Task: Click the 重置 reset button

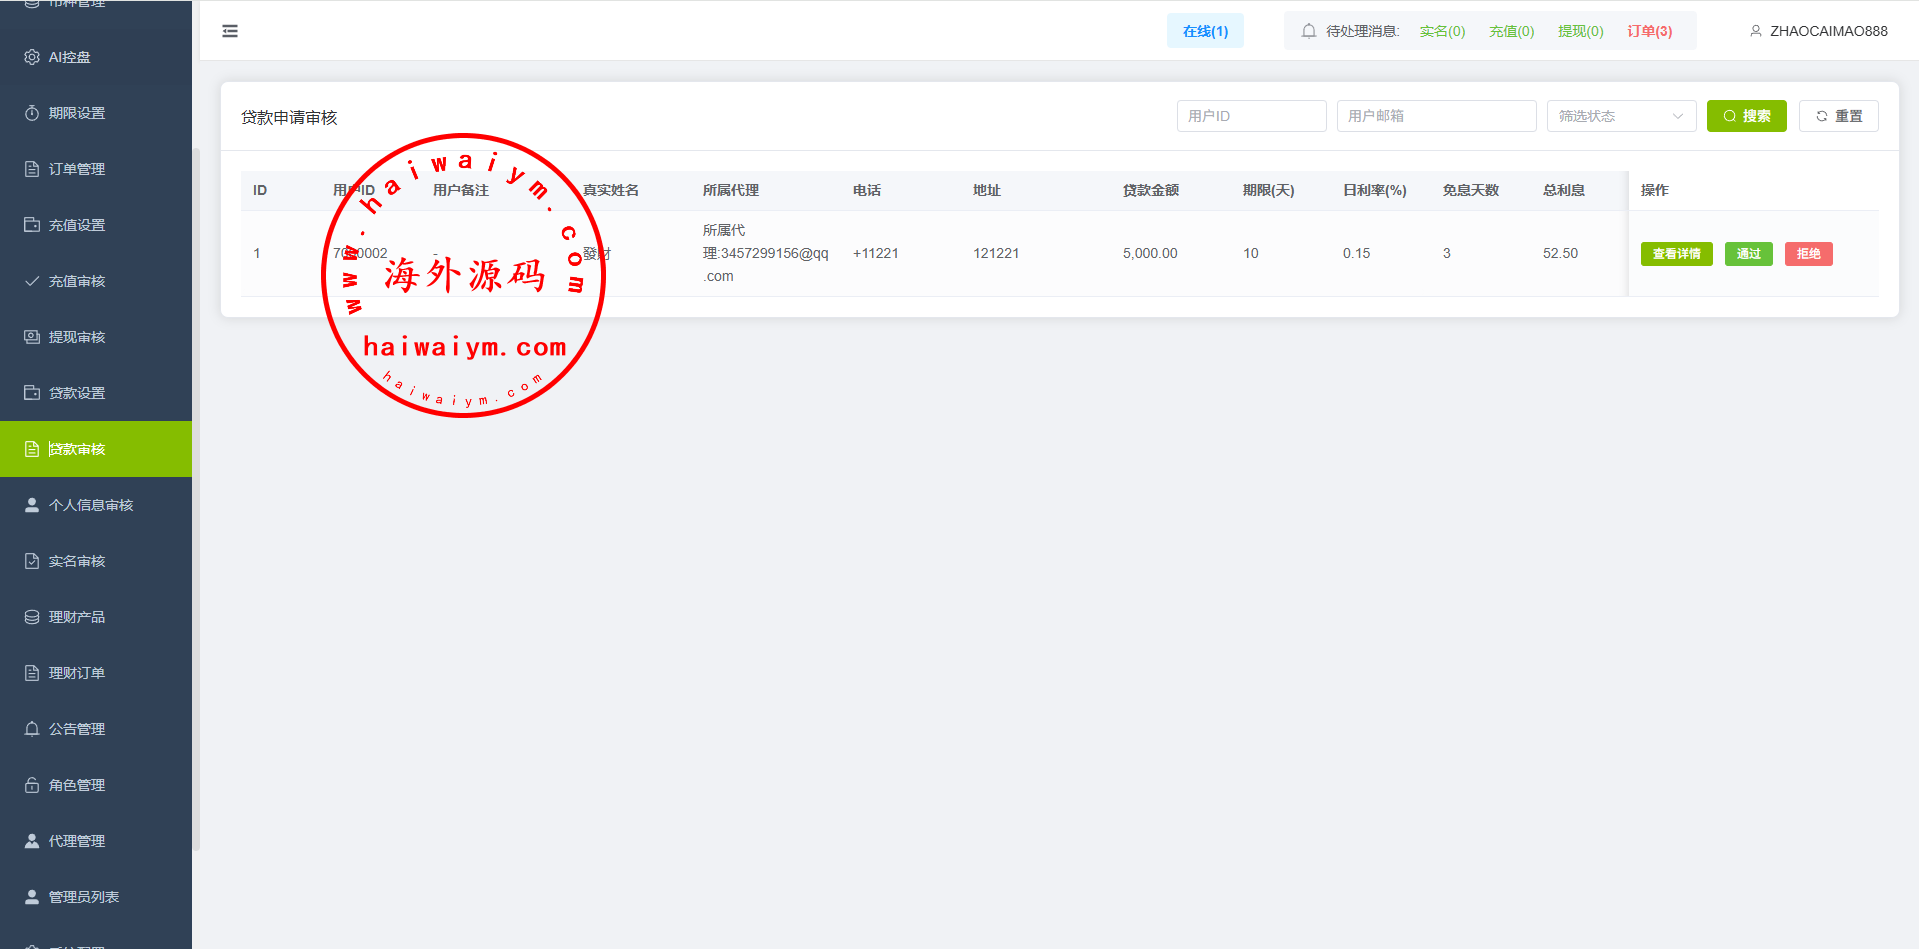Action: coord(1838,116)
